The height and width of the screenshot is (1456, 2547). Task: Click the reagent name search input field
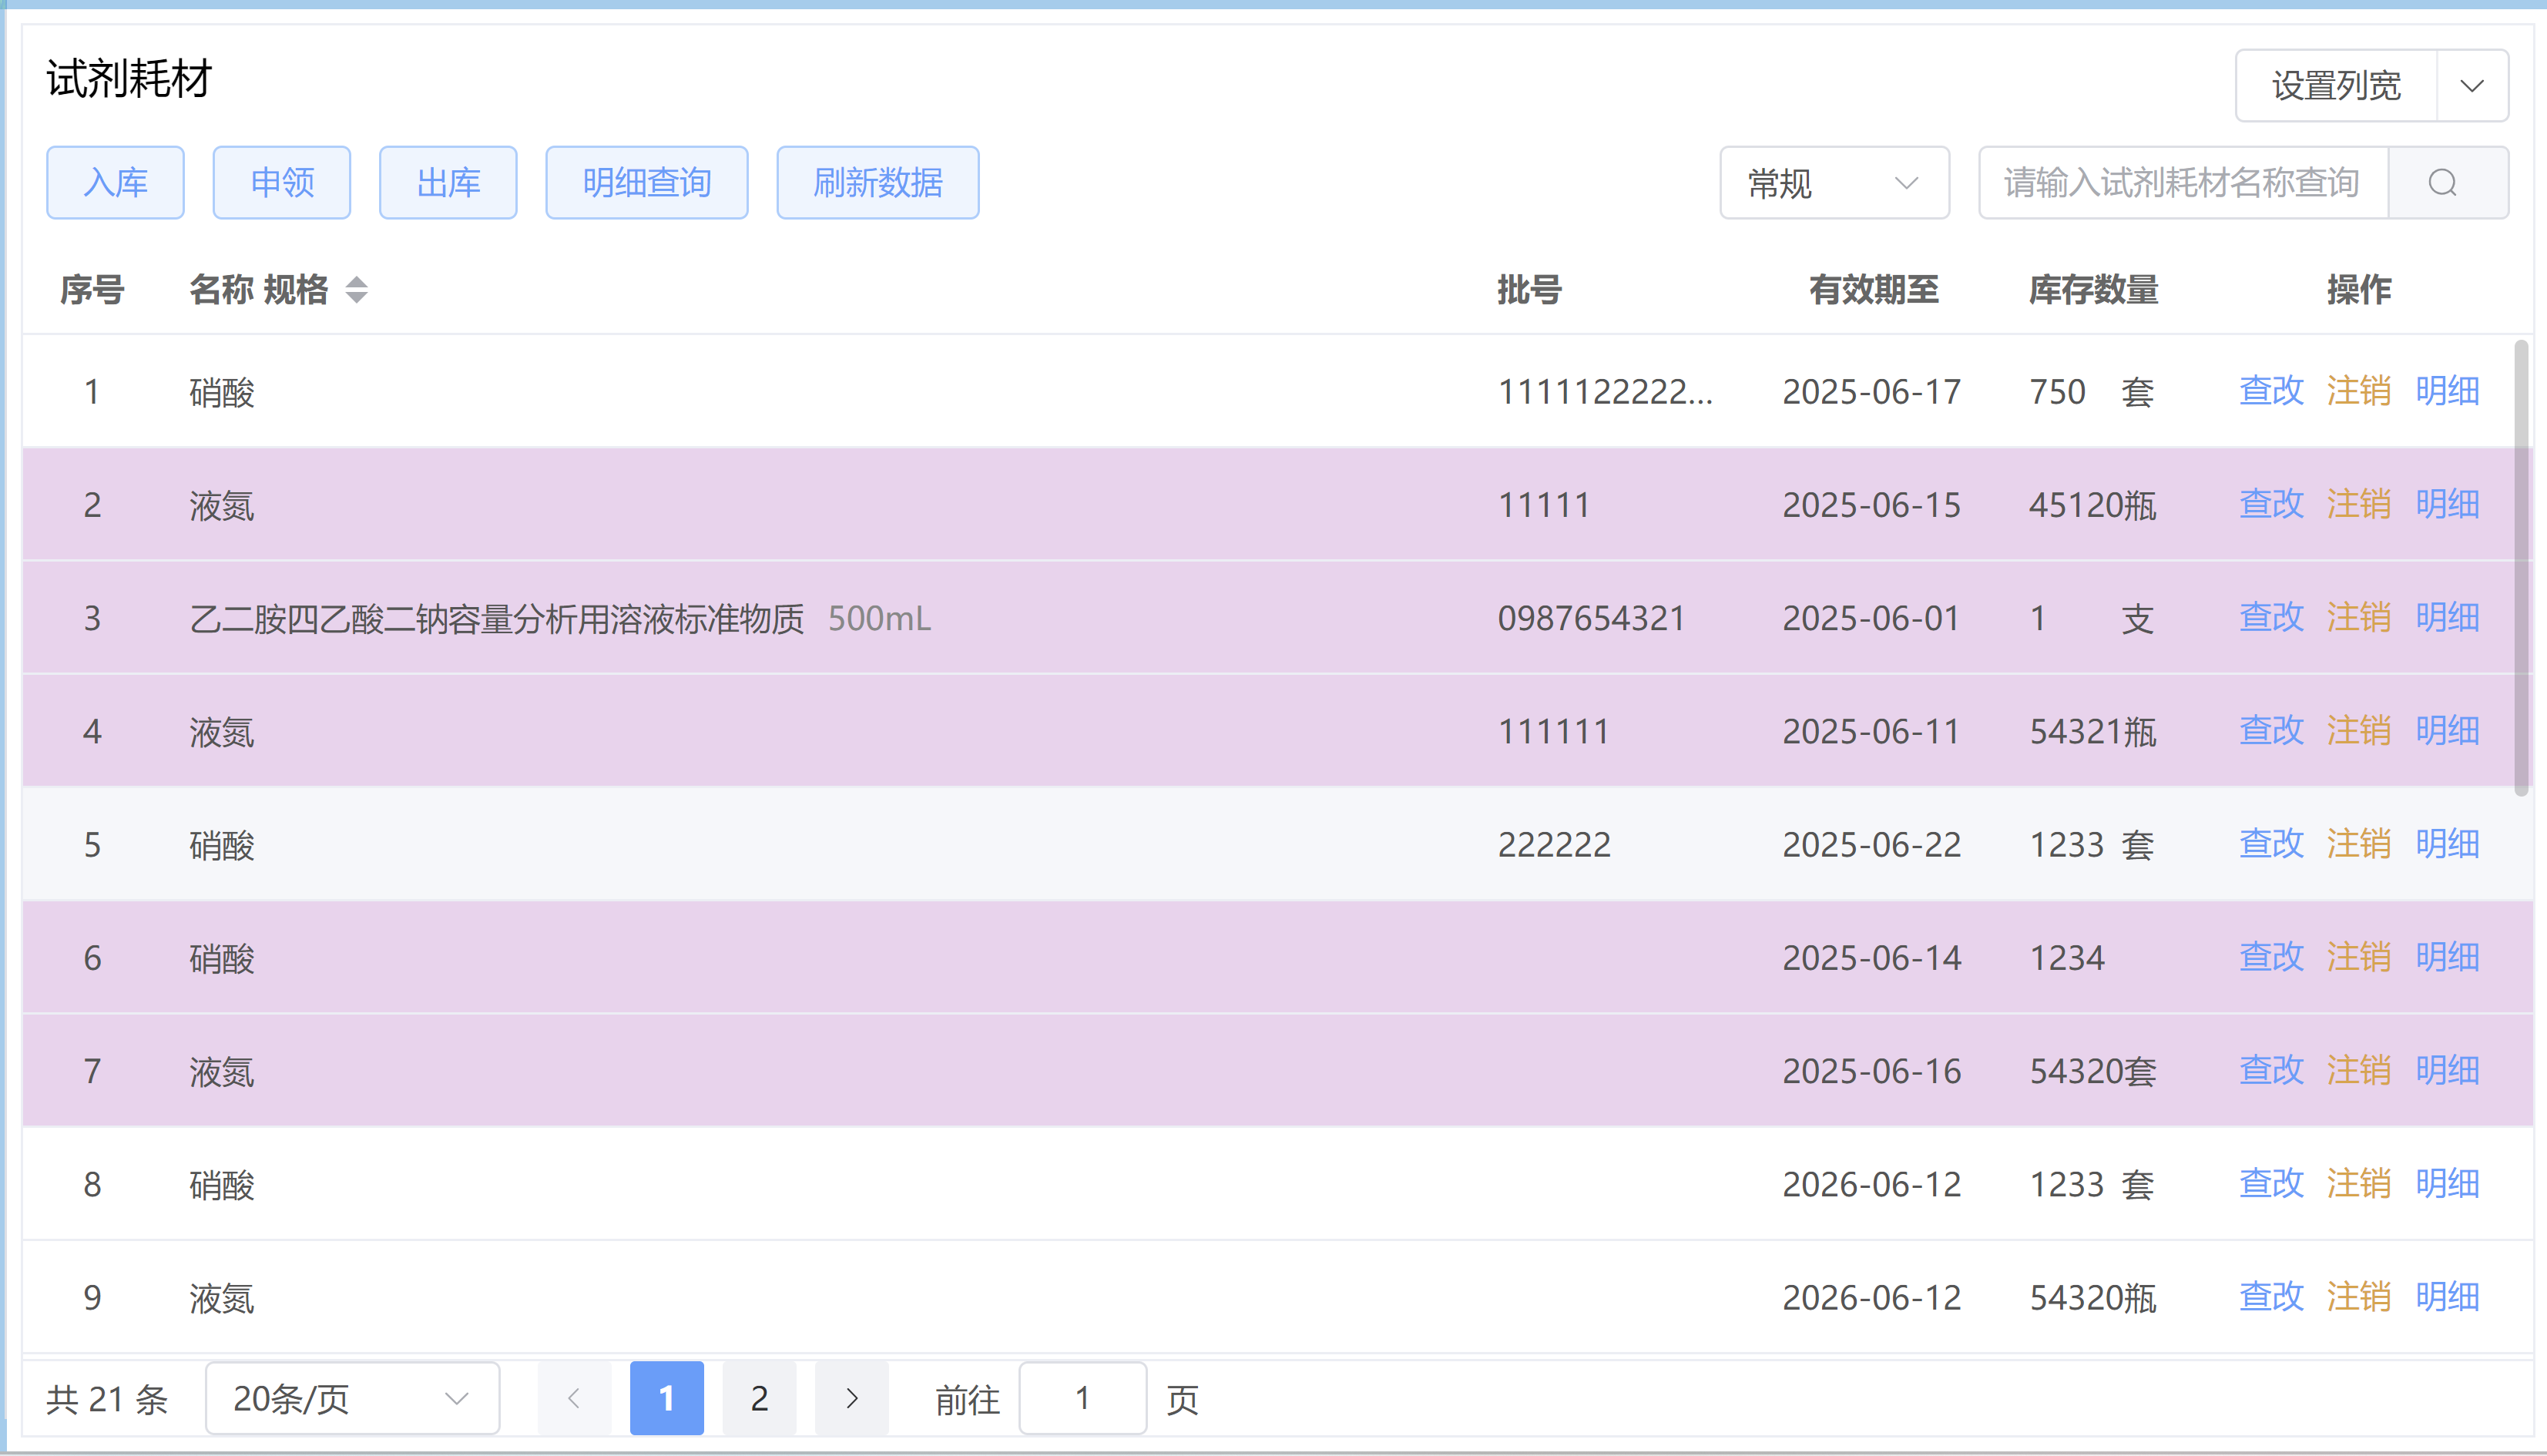pyautogui.click(x=2180, y=183)
